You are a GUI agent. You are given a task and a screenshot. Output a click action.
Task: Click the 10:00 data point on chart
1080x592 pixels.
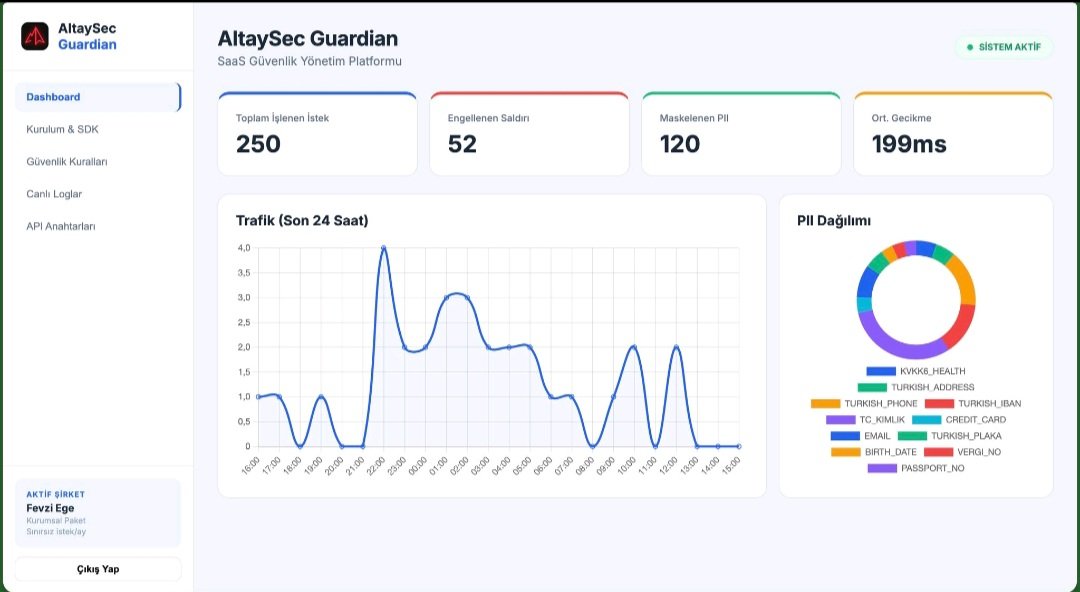[634, 347]
